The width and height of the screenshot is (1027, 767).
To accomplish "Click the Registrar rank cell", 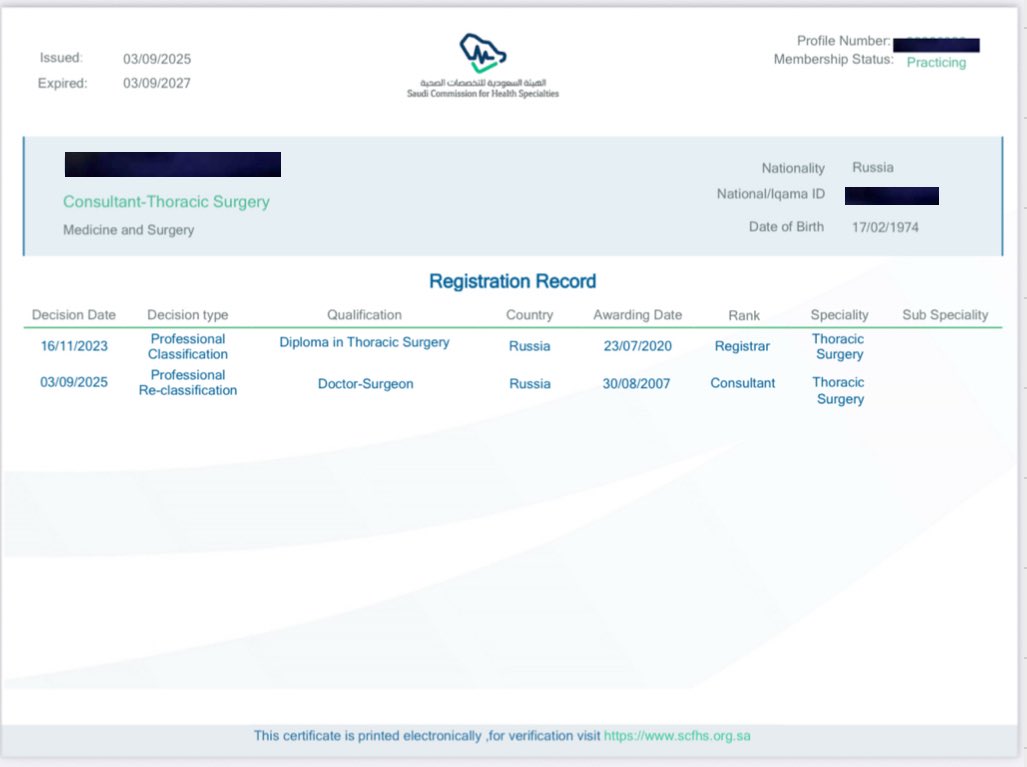I will [742, 346].
